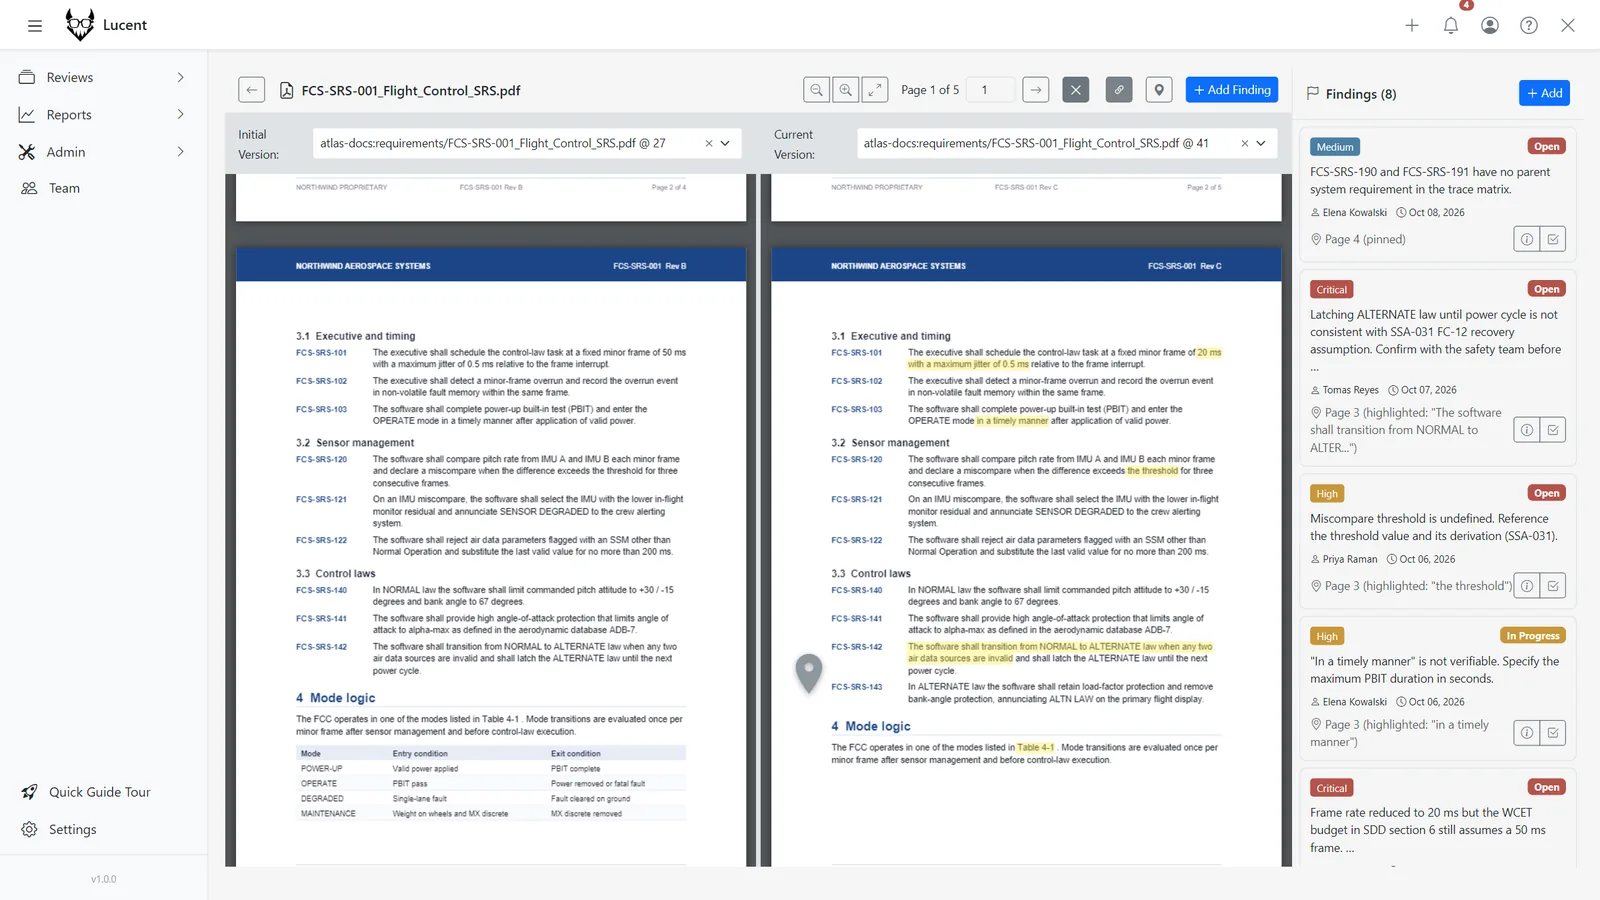Open the Reviews section
This screenshot has width=1600, height=900.
click(70, 77)
